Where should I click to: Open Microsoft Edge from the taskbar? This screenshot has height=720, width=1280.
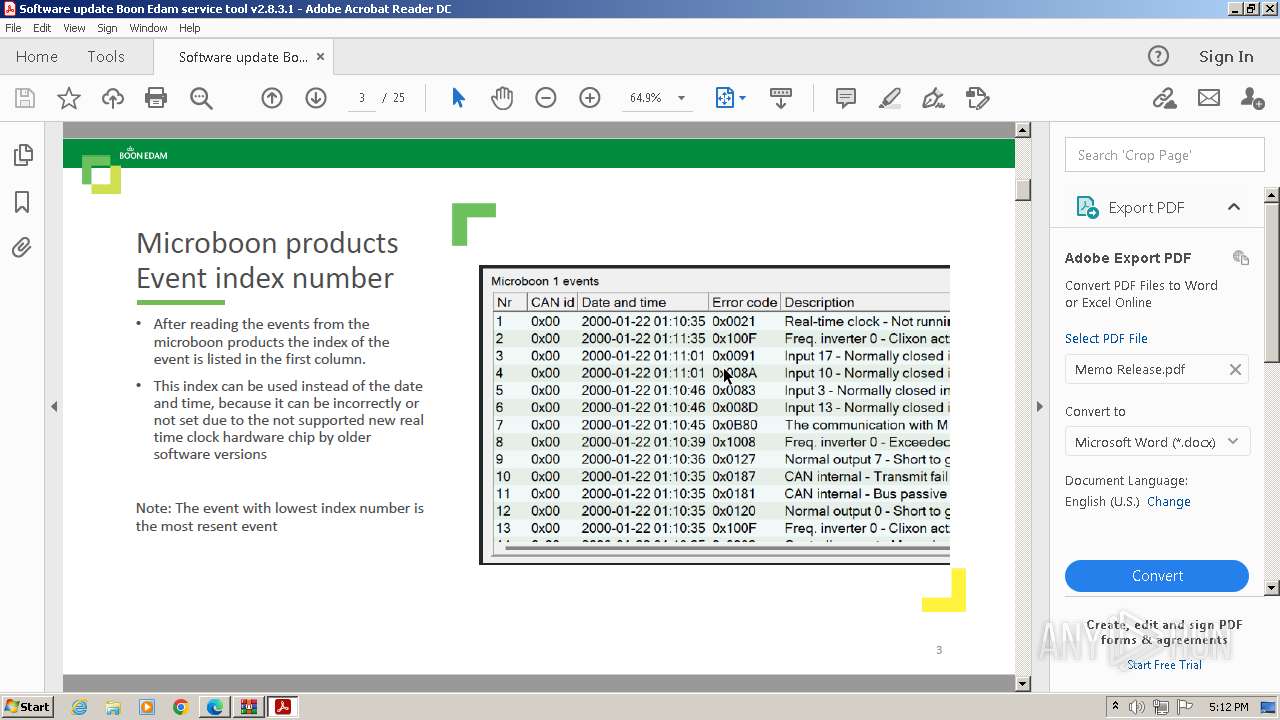pos(214,707)
